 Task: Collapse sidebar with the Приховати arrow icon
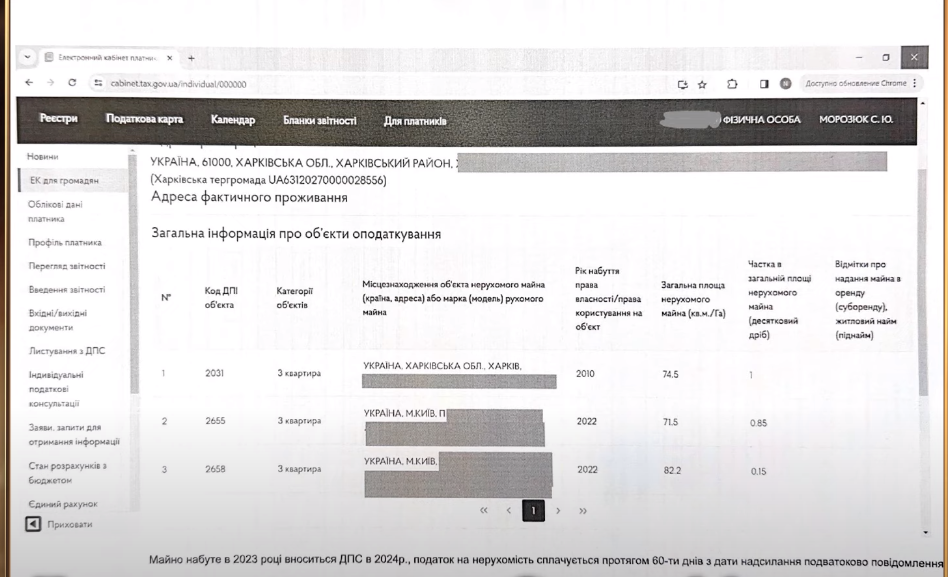[x=33, y=524]
